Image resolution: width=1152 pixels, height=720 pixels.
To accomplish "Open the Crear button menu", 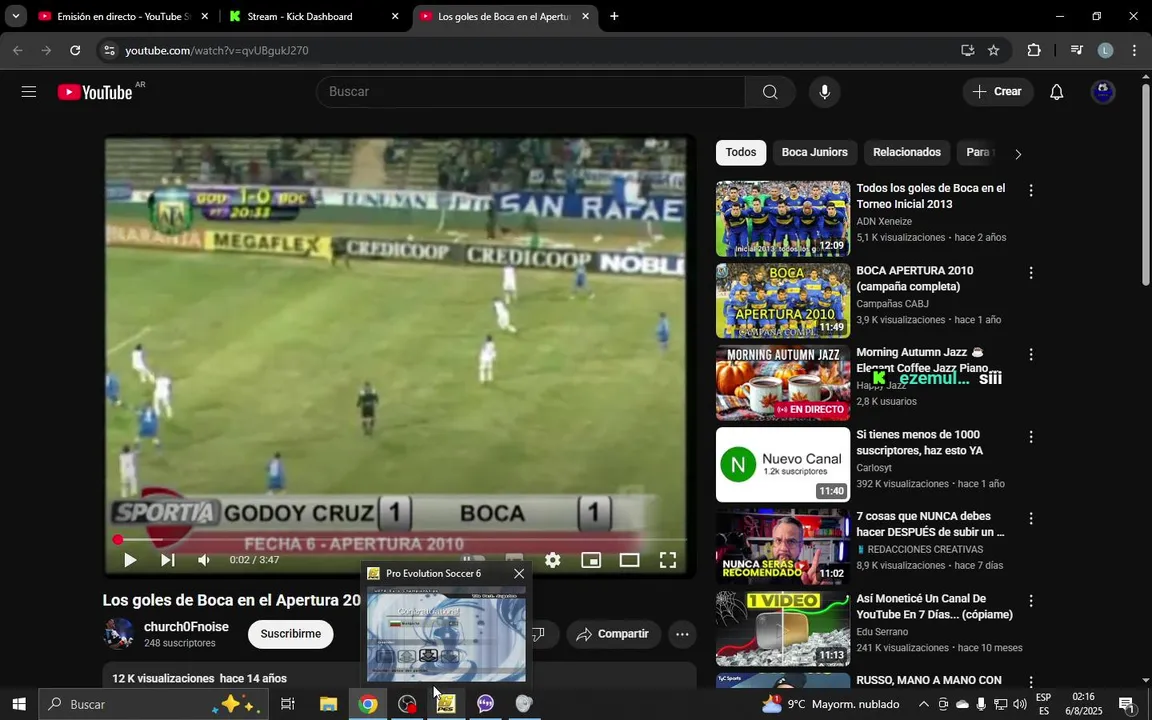I will coord(998,92).
